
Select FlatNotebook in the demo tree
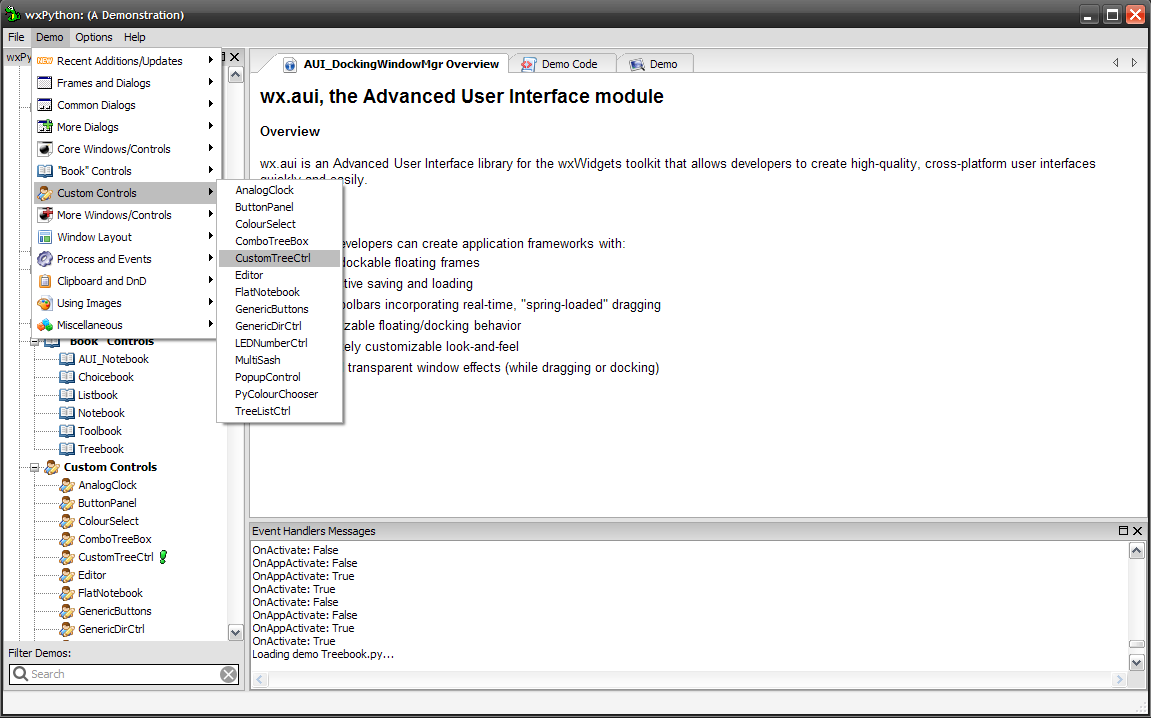pos(110,593)
